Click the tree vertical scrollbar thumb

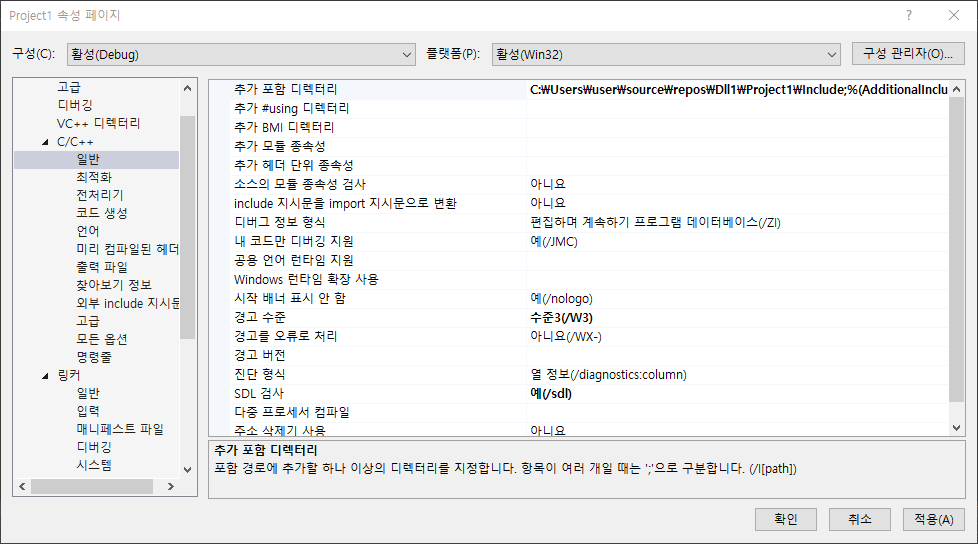tap(187, 228)
